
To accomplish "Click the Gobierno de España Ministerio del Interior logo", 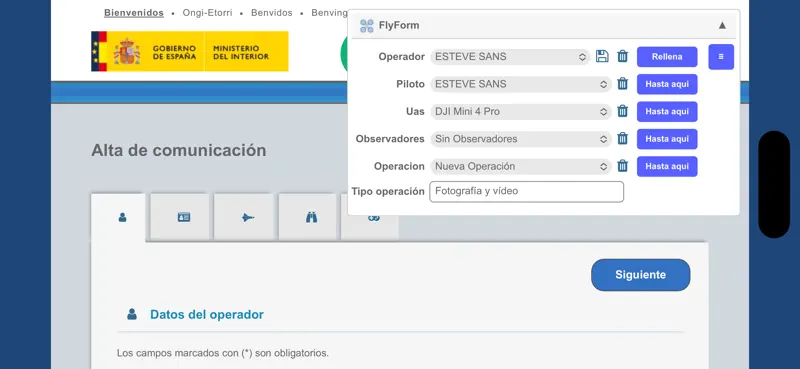I will [190, 51].
